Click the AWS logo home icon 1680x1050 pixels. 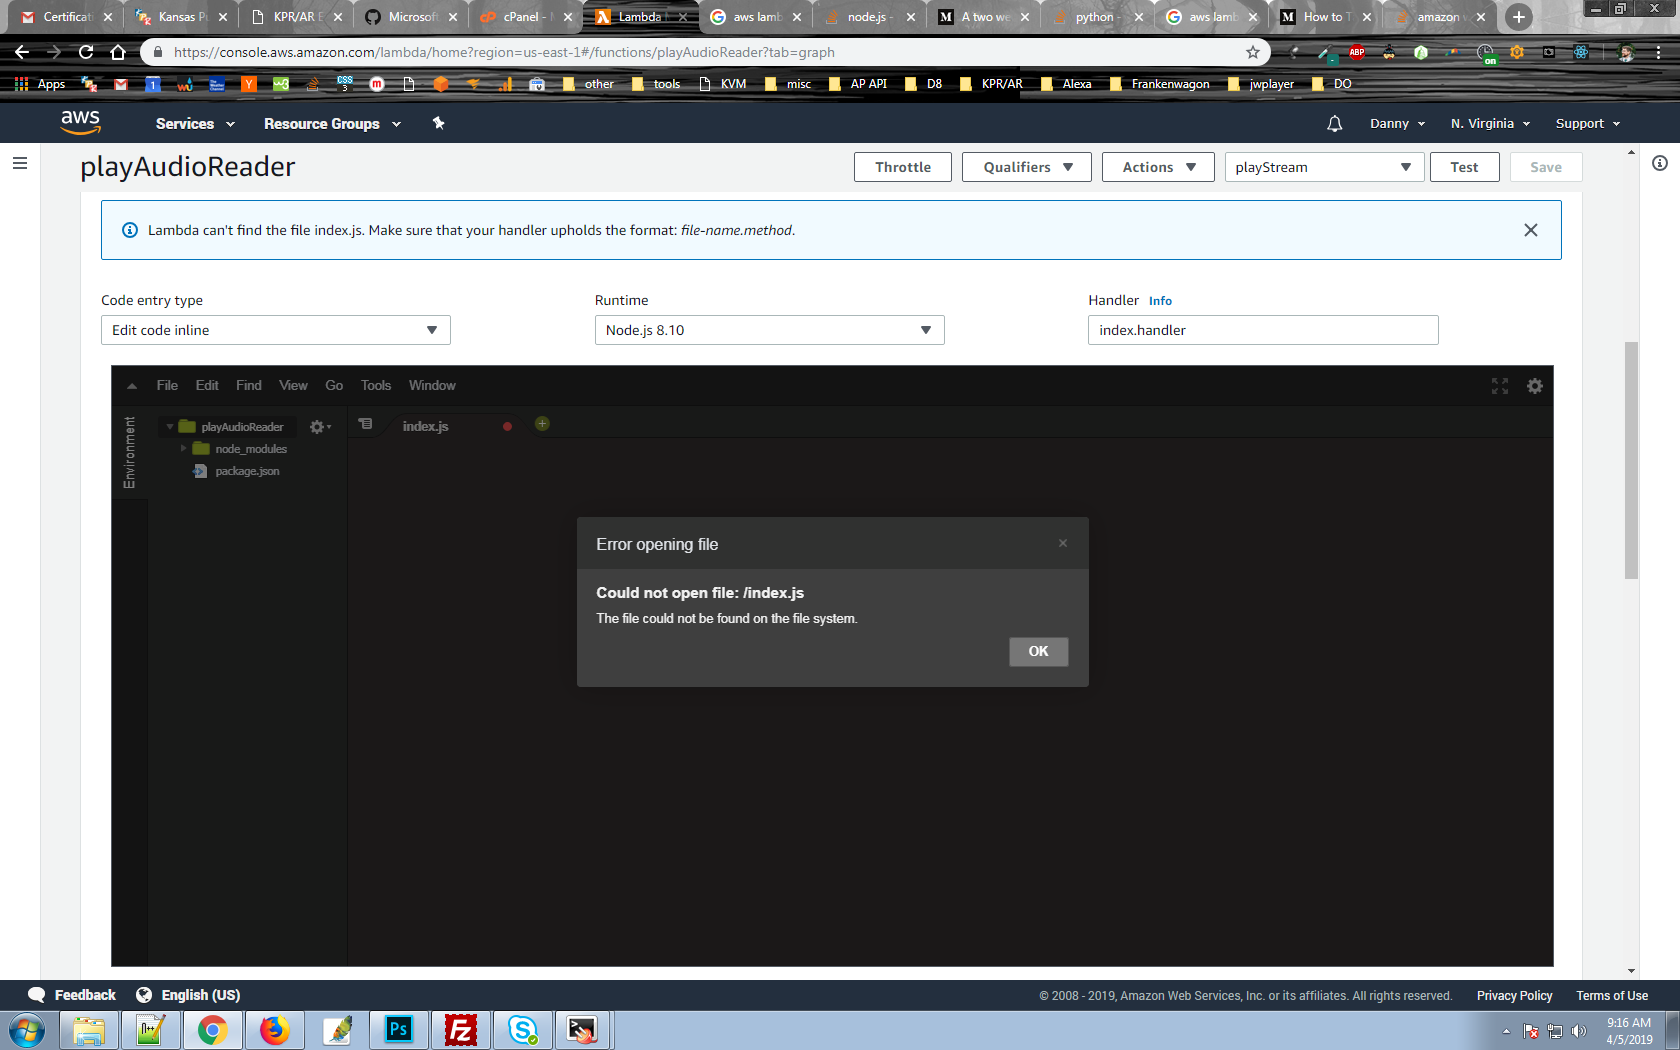[x=80, y=122]
